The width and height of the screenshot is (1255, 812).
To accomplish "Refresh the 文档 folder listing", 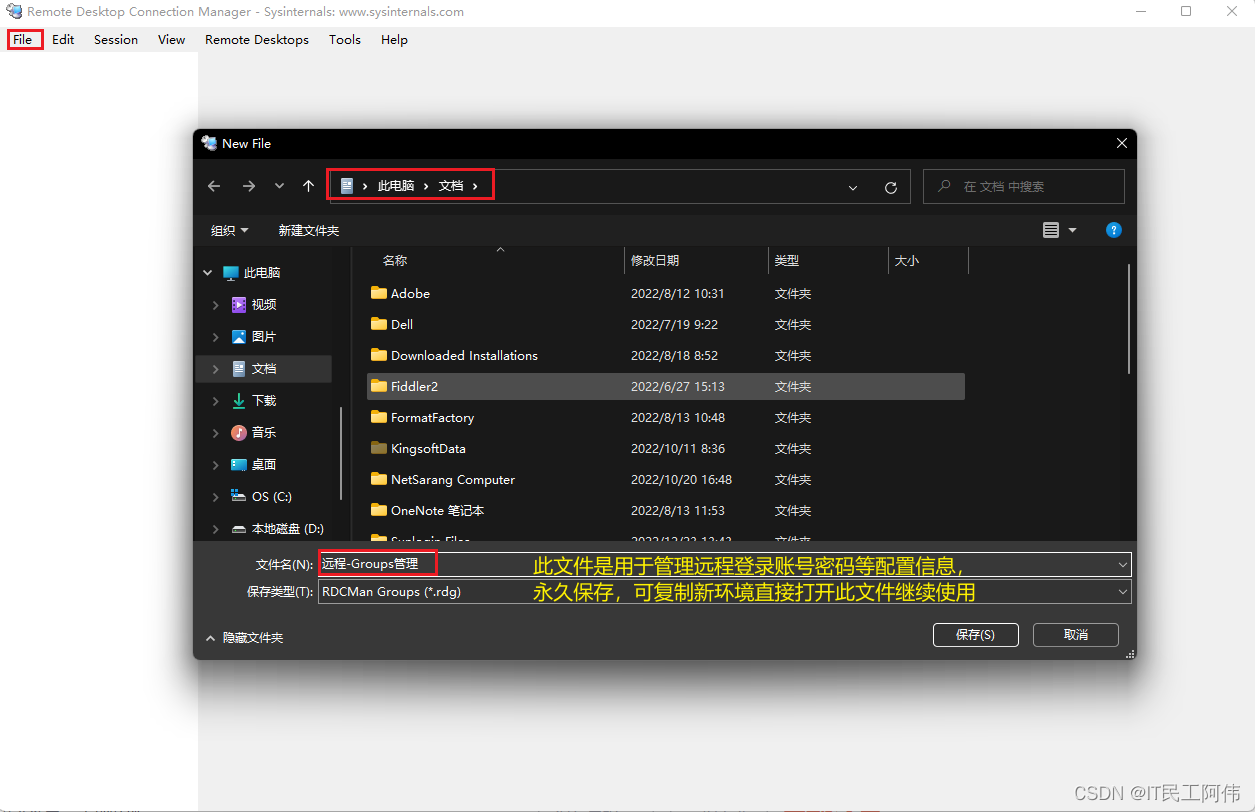I will (x=890, y=186).
